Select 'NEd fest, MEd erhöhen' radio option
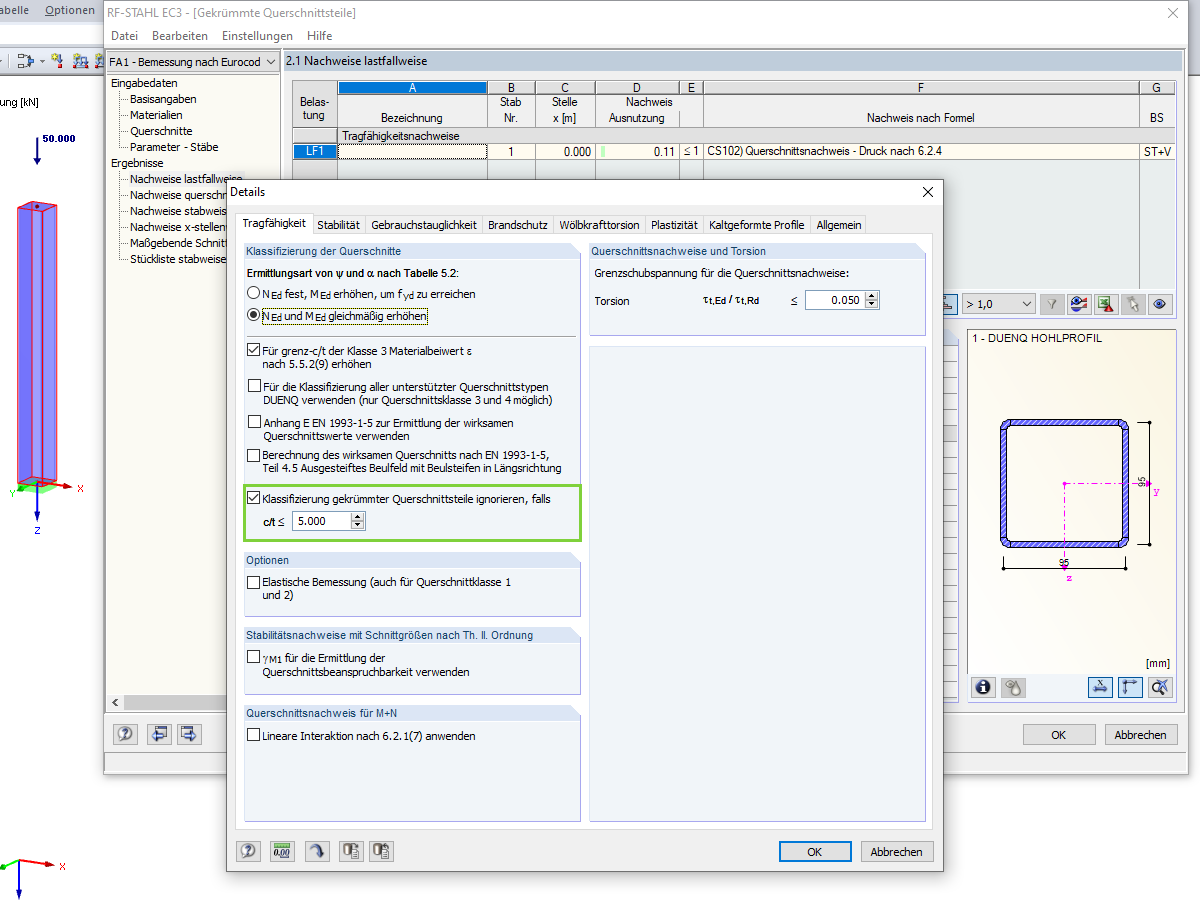Screen dimensions: 1200x900 tap(253, 294)
